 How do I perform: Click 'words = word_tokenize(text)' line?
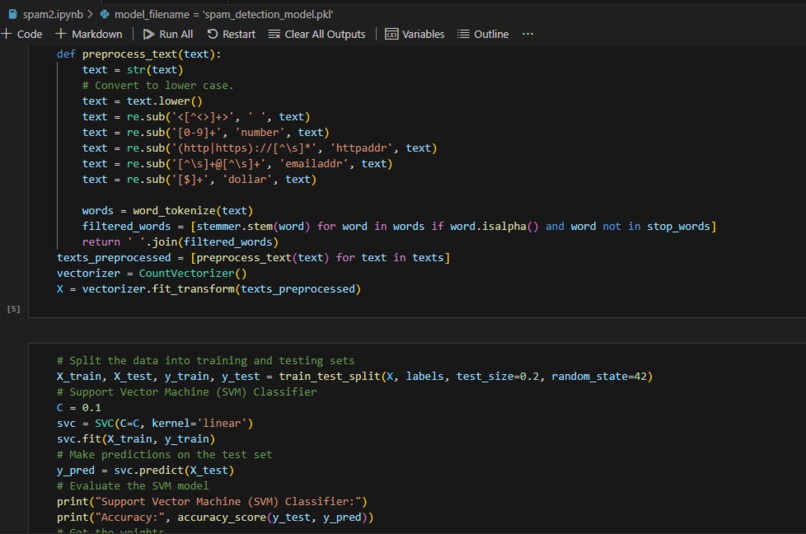point(168,211)
